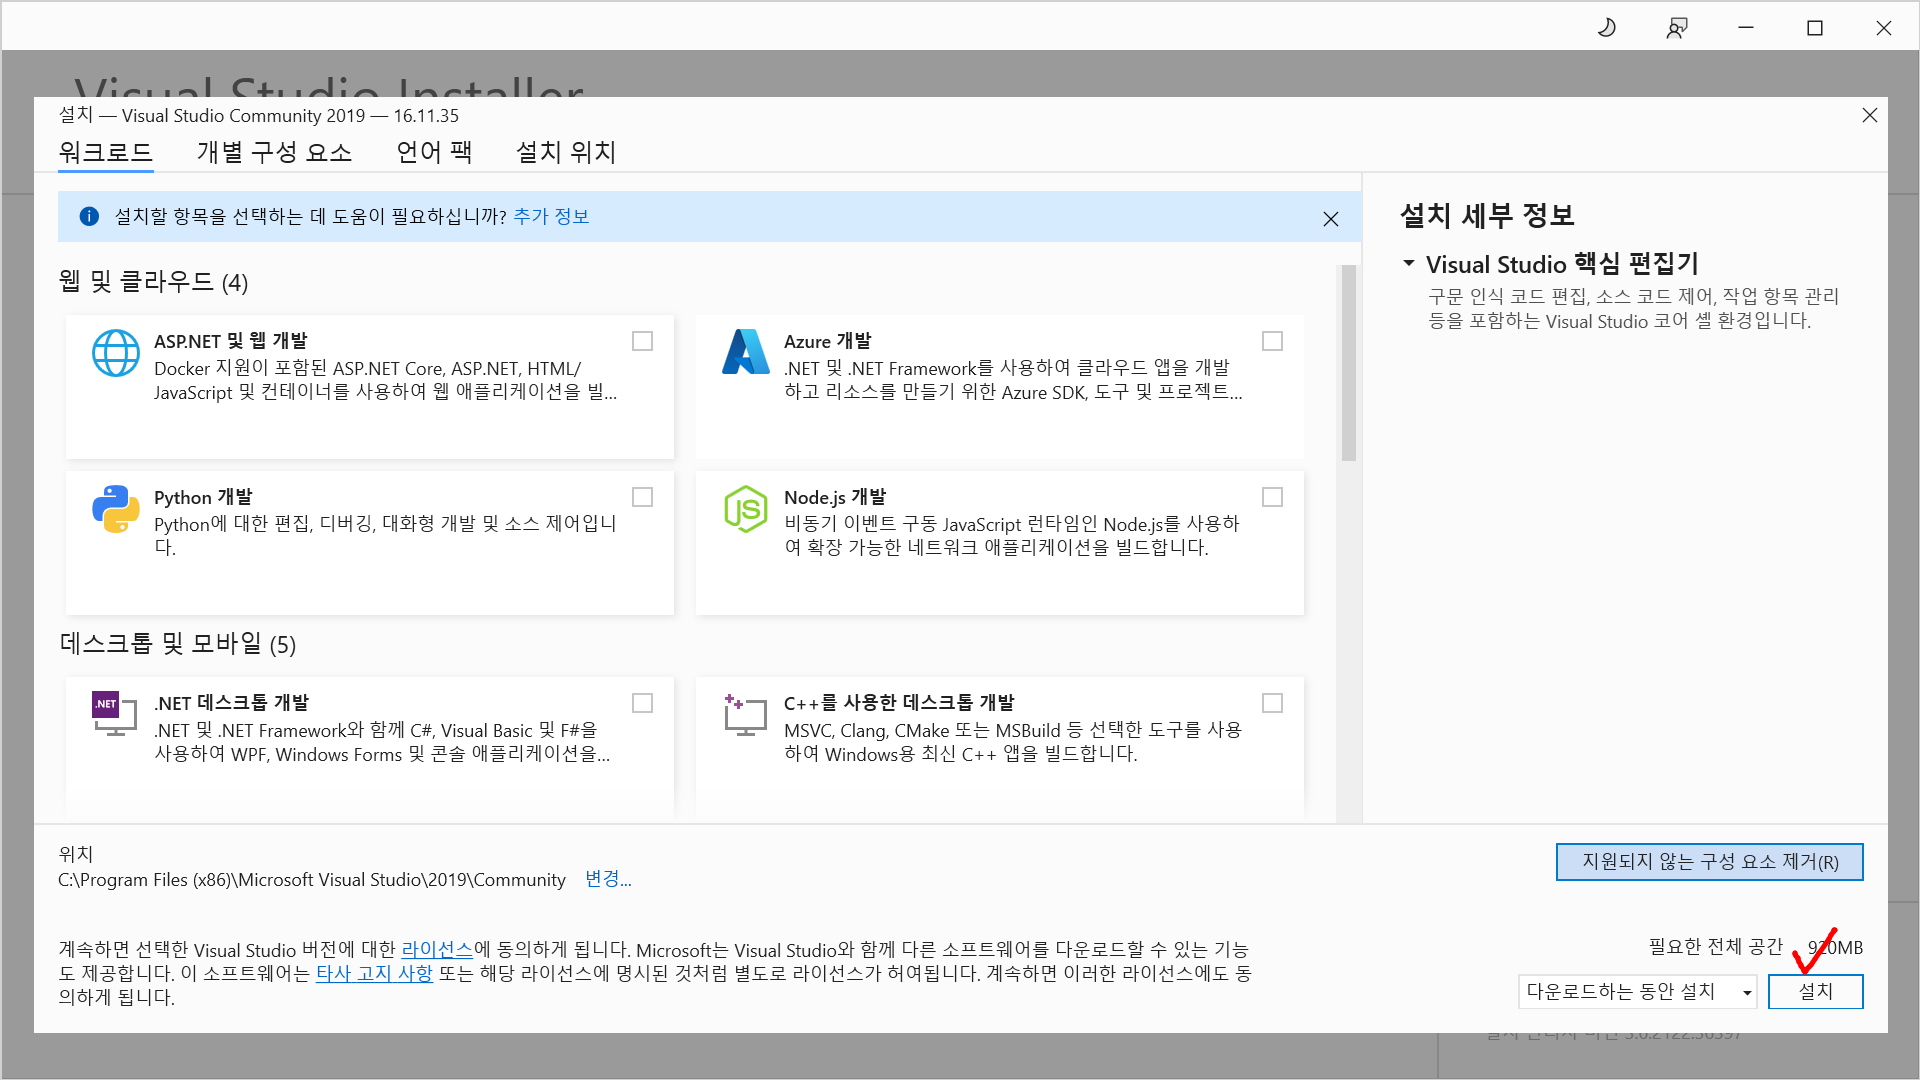
Task: Click the Azure development logo icon
Action: (745, 352)
